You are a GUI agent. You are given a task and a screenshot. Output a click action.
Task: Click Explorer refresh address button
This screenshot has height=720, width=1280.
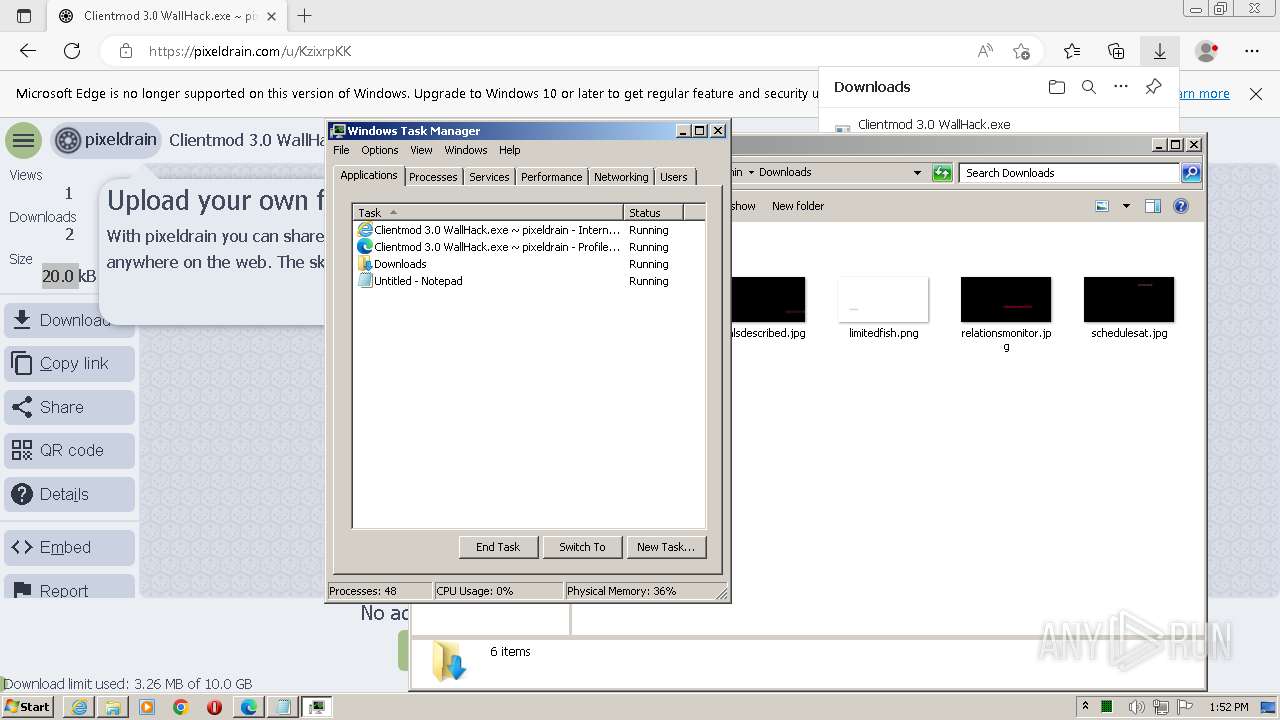click(942, 173)
